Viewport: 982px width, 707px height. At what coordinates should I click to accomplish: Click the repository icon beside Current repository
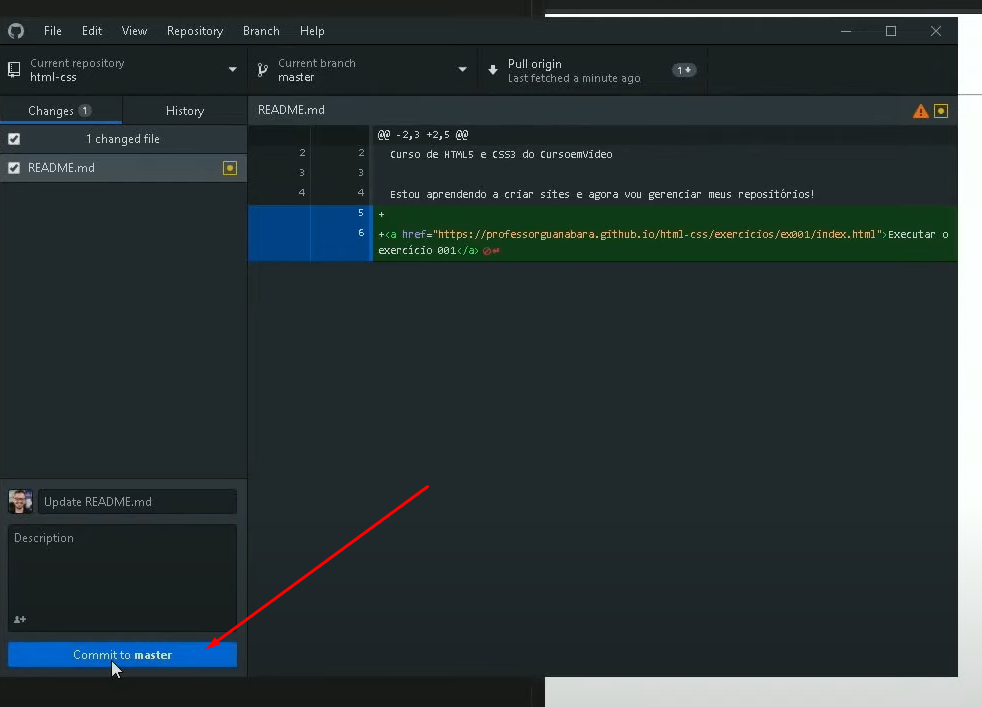[14, 70]
